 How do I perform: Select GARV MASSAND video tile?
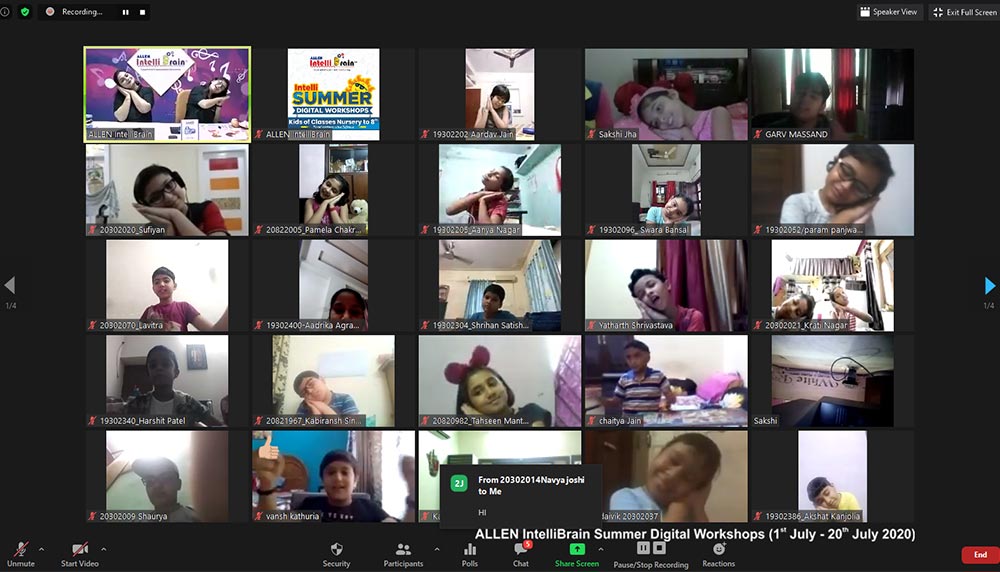click(x=832, y=94)
